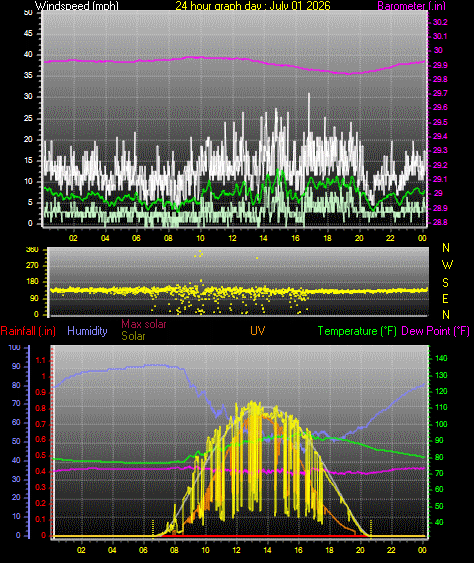
Task: Click the '30.2' barometer scale value
Action: [440, 22]
